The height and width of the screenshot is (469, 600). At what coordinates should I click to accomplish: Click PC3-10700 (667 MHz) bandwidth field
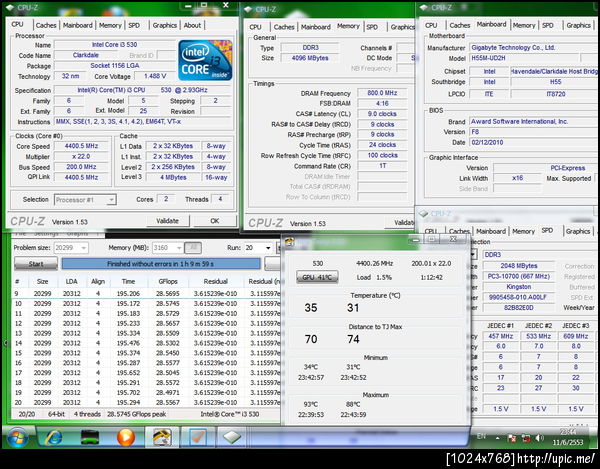coord(518,276)
